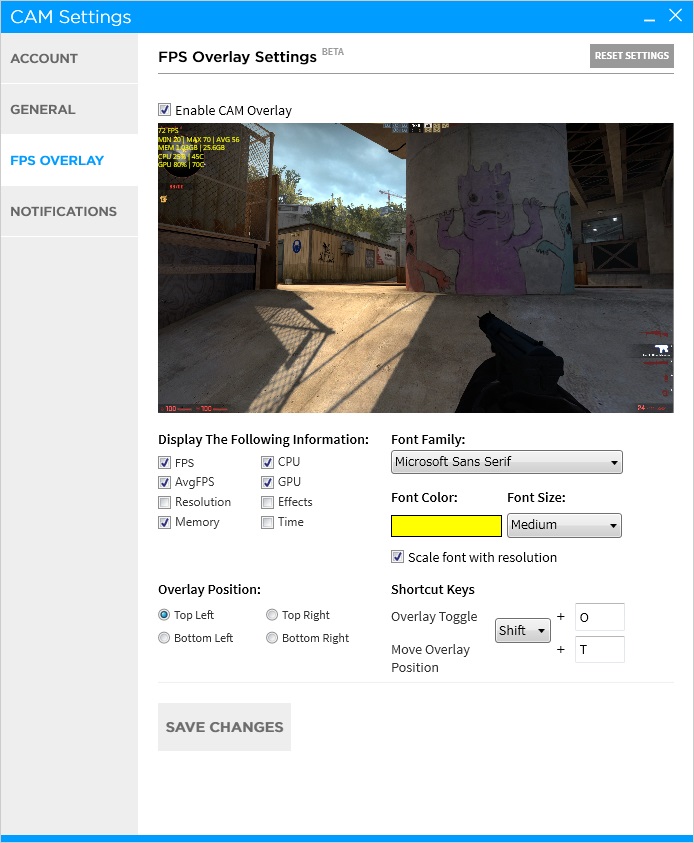694x843 pixels.
Task: Enable the Resolution checkbox
Action: click(164, 502)
